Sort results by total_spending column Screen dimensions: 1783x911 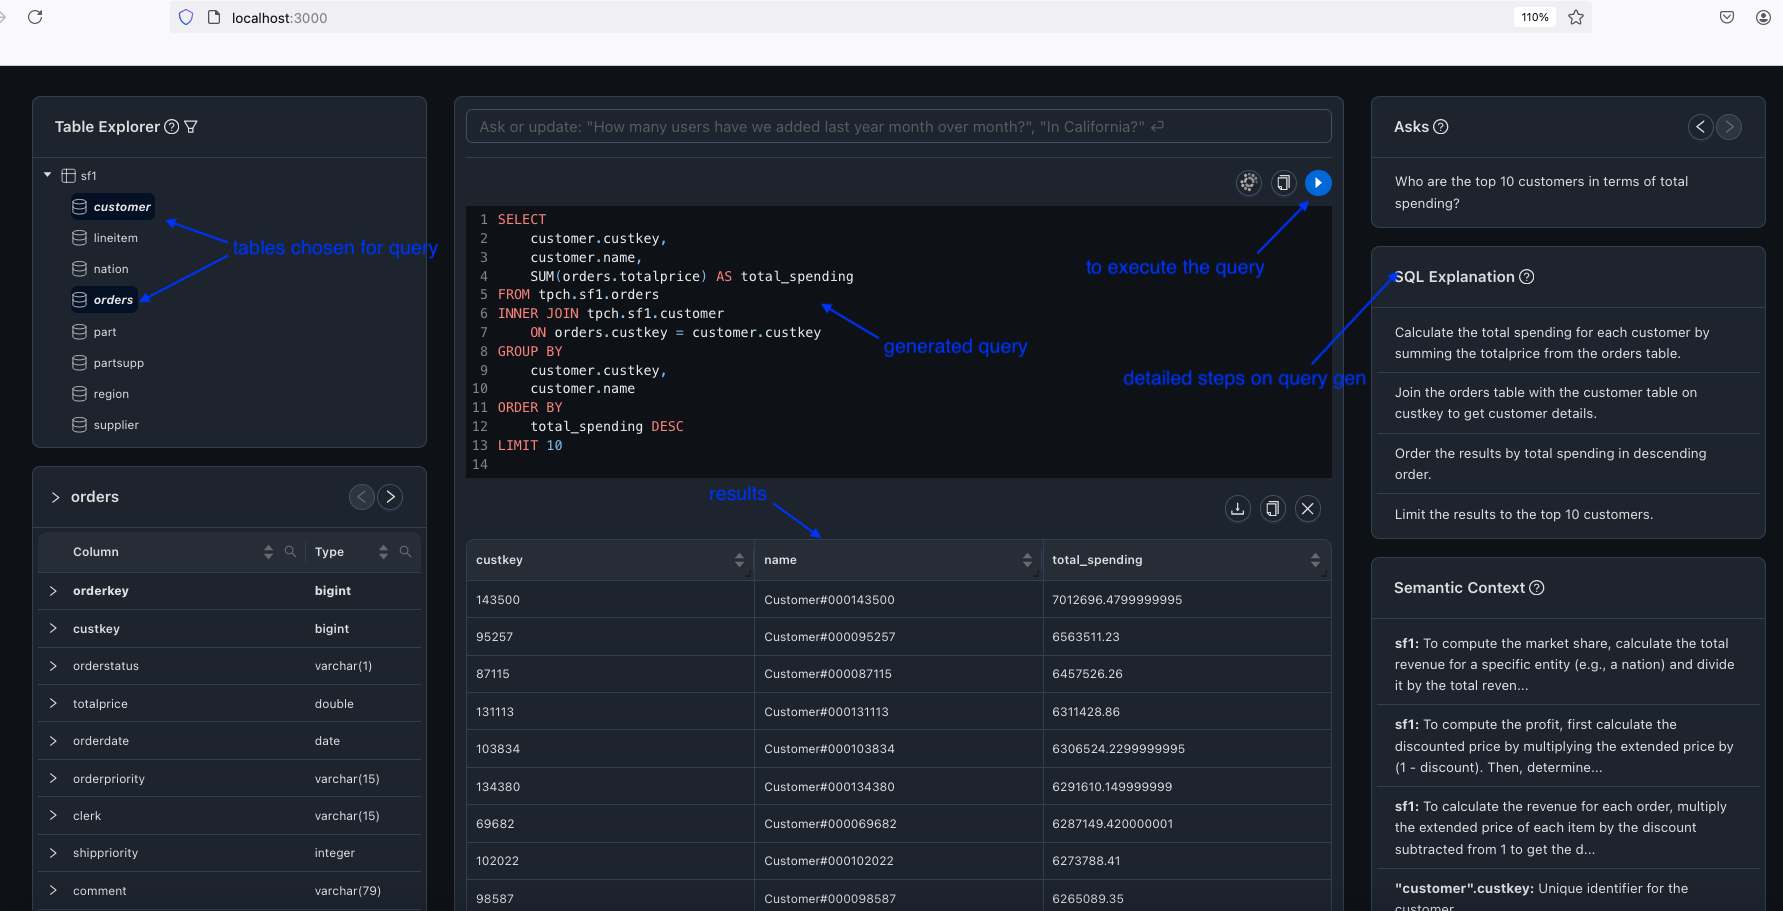1315,560
